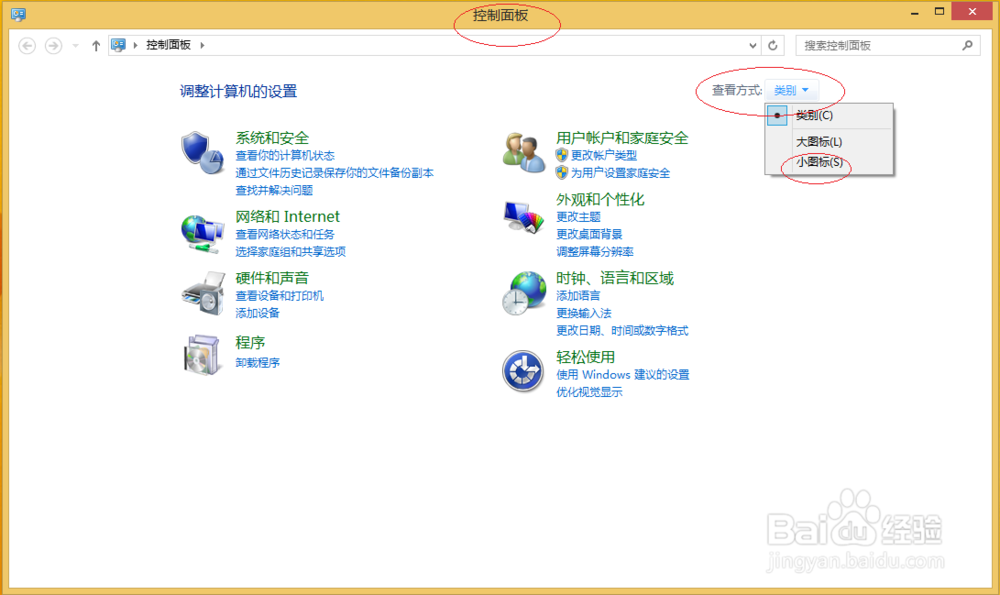Choose 大图标(L) from the view menu
This screenshot has width=1000, height=595.
[x=820, y=142]
